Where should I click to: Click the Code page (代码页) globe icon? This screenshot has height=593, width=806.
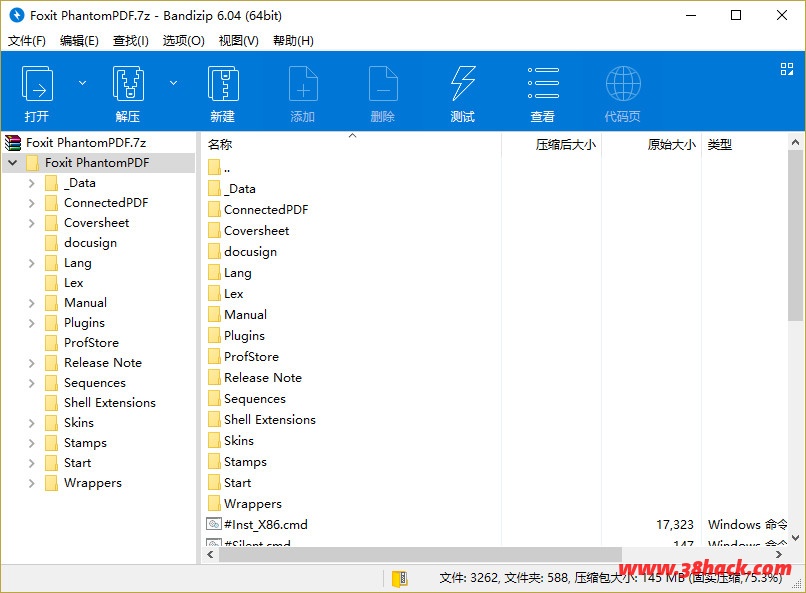pos(623,83)
